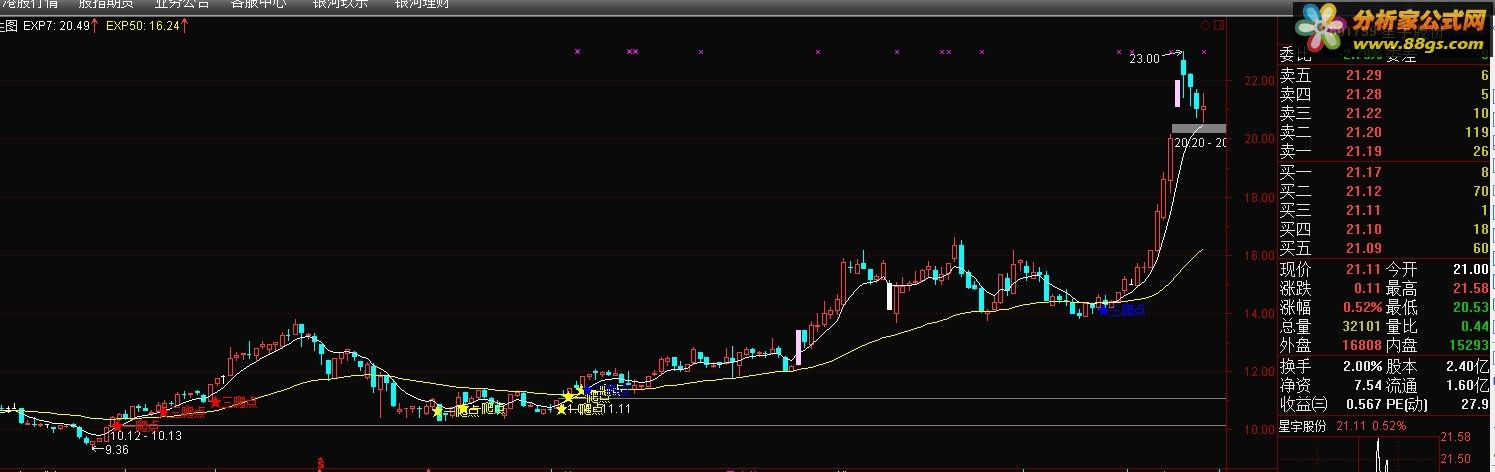Image resolution: width=1495 pixels, height=472 pixels.
Task: Select the buy-four price 21.10
Action: click(1364, 229)
